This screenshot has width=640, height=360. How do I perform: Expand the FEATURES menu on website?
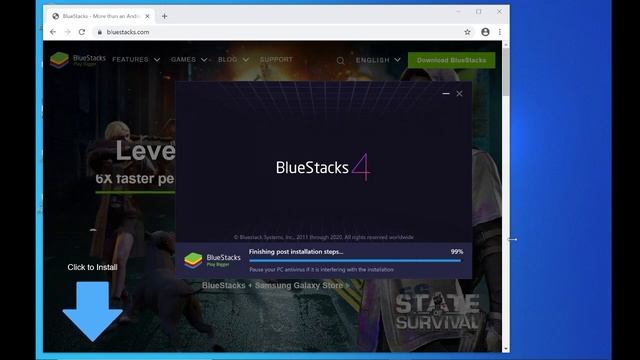[136, 60]
